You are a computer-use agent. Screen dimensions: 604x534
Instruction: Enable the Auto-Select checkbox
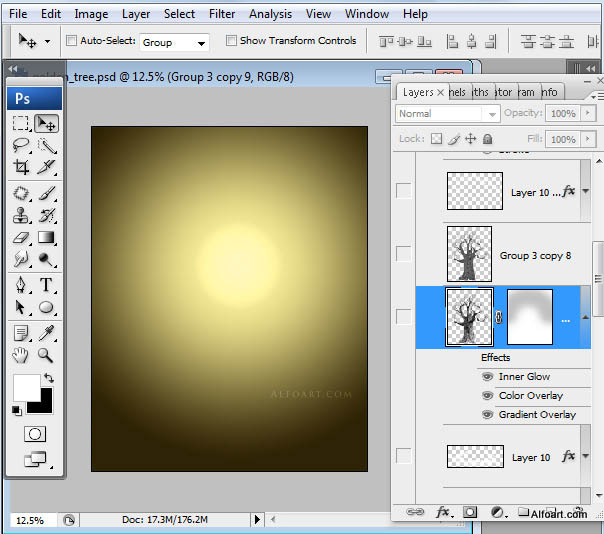pyautogui.click(x=71, y=41)
